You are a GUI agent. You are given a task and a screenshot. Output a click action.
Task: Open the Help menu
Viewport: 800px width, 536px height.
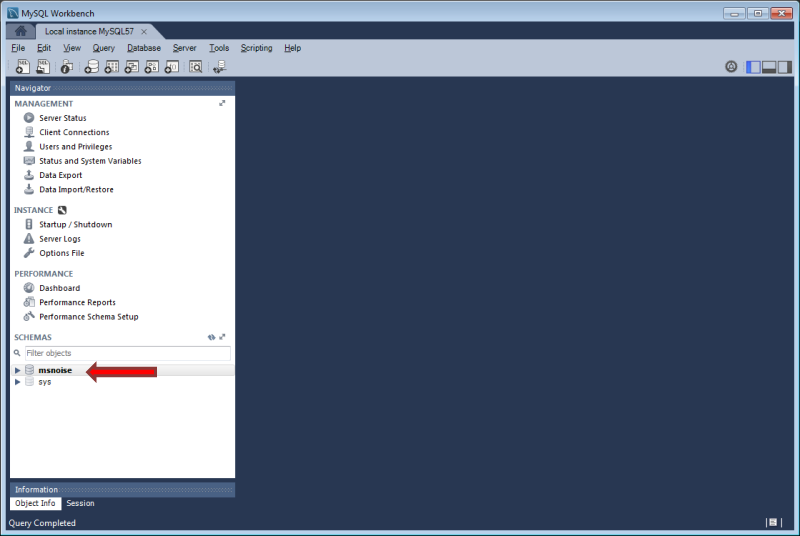(x=292, y=48)
